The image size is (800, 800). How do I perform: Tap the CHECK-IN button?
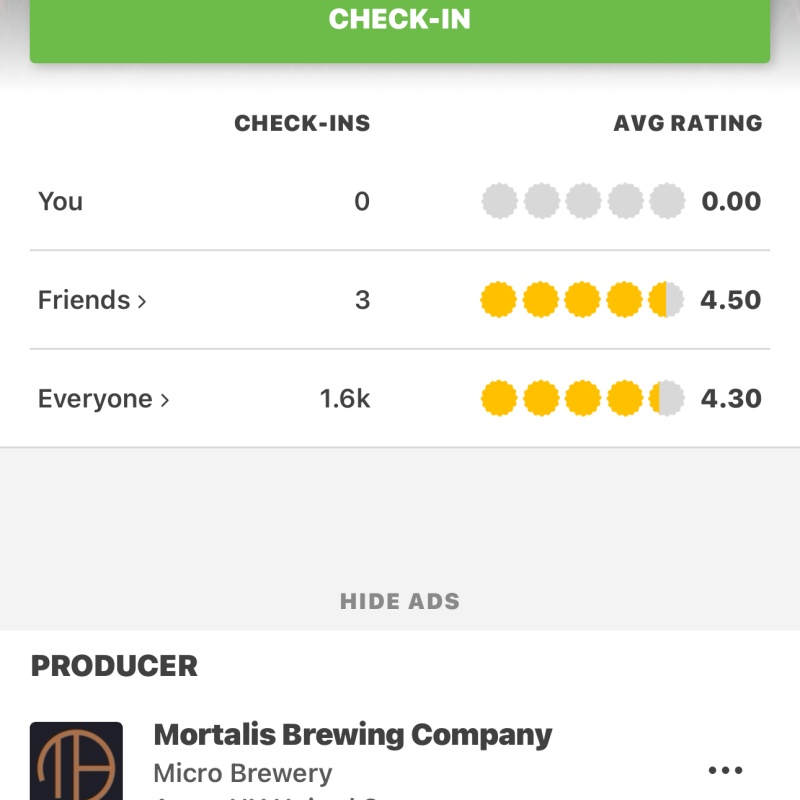pos(400,19)
